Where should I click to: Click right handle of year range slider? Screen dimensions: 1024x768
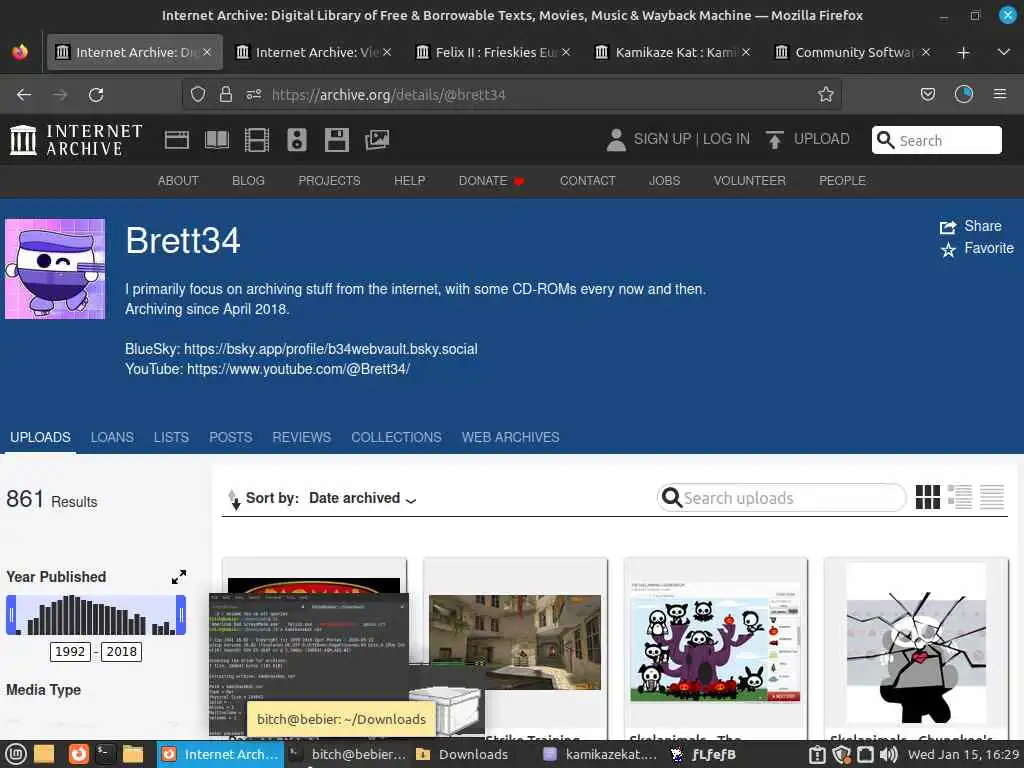[182, 615]
